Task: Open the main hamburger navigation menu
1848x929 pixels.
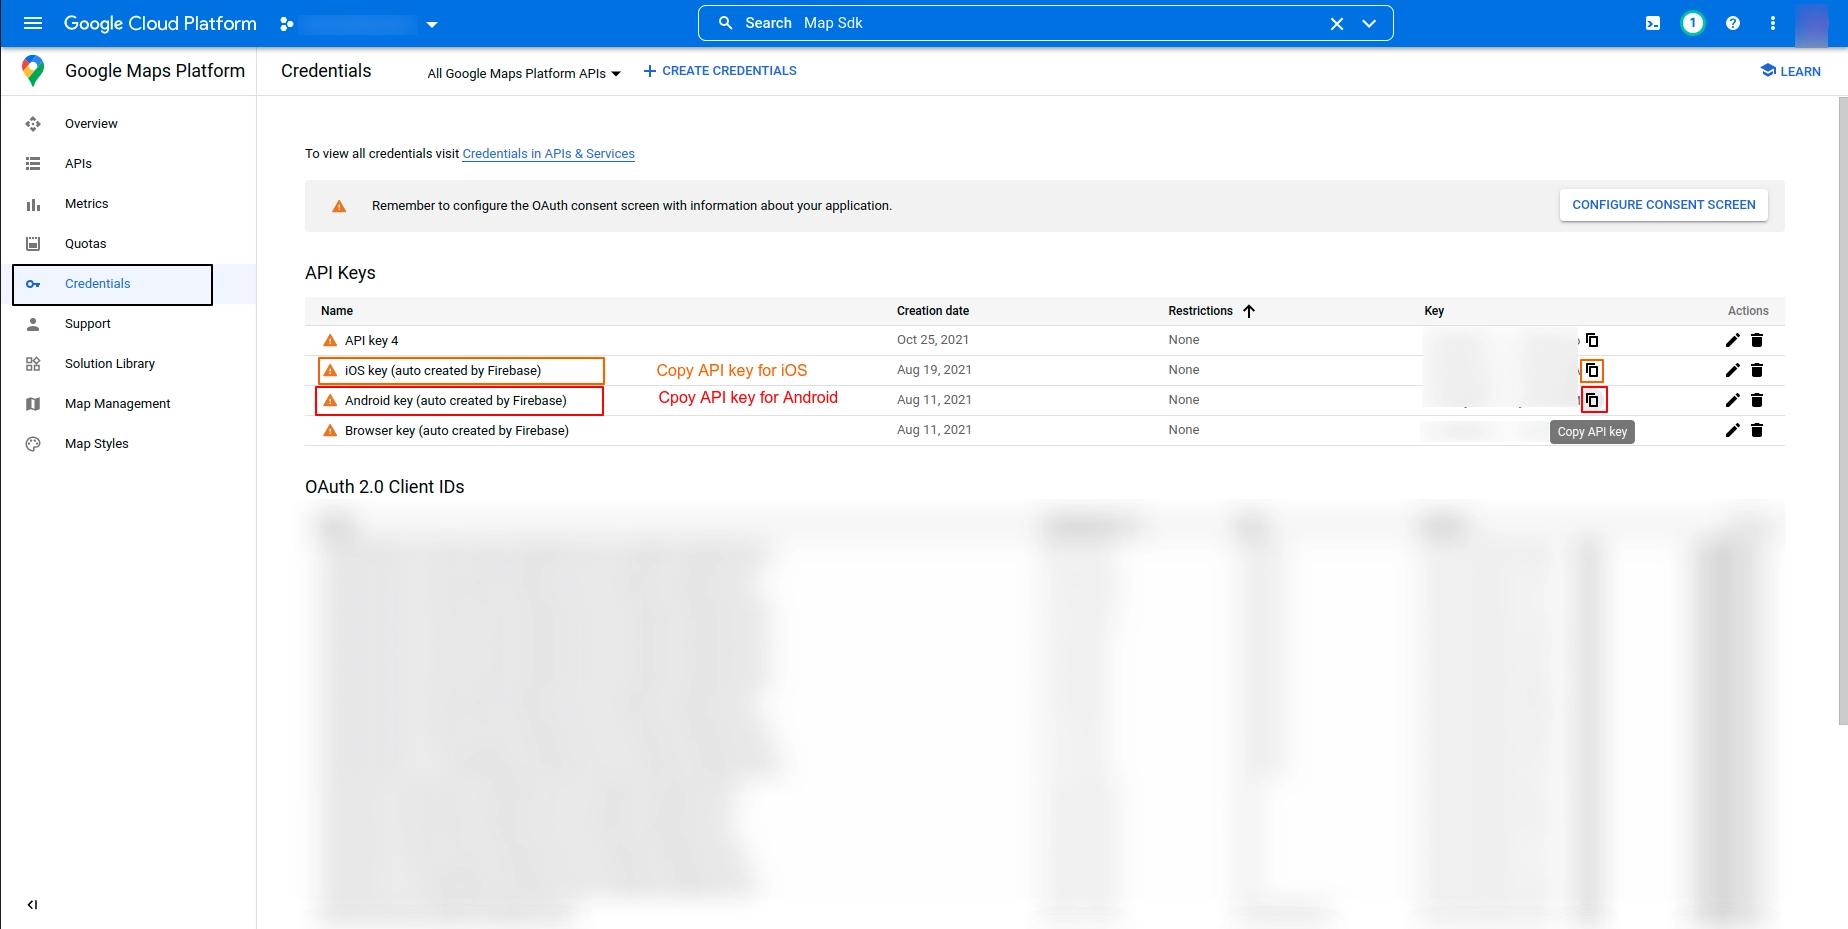Action: [33, 23]
